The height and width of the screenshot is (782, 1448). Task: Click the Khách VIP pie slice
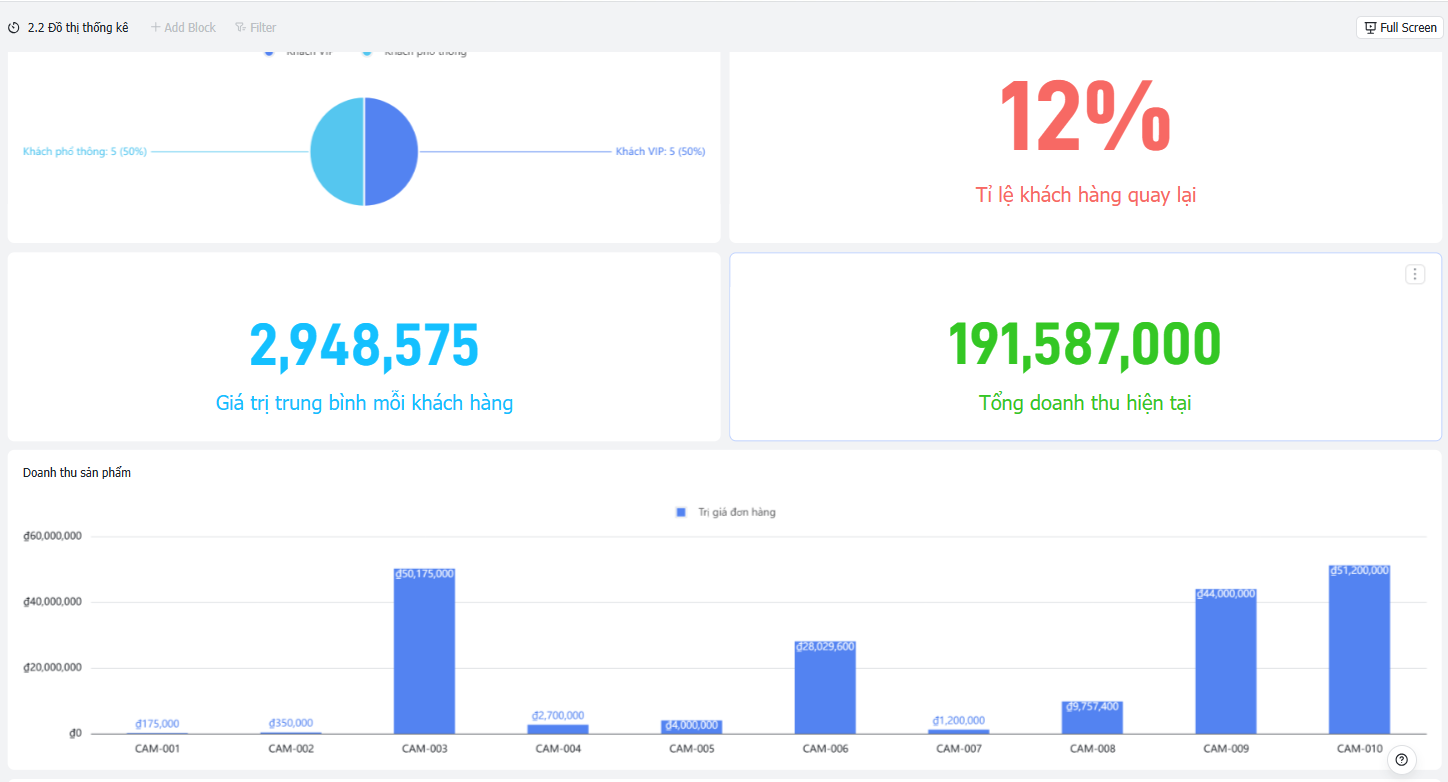point(391,152)
